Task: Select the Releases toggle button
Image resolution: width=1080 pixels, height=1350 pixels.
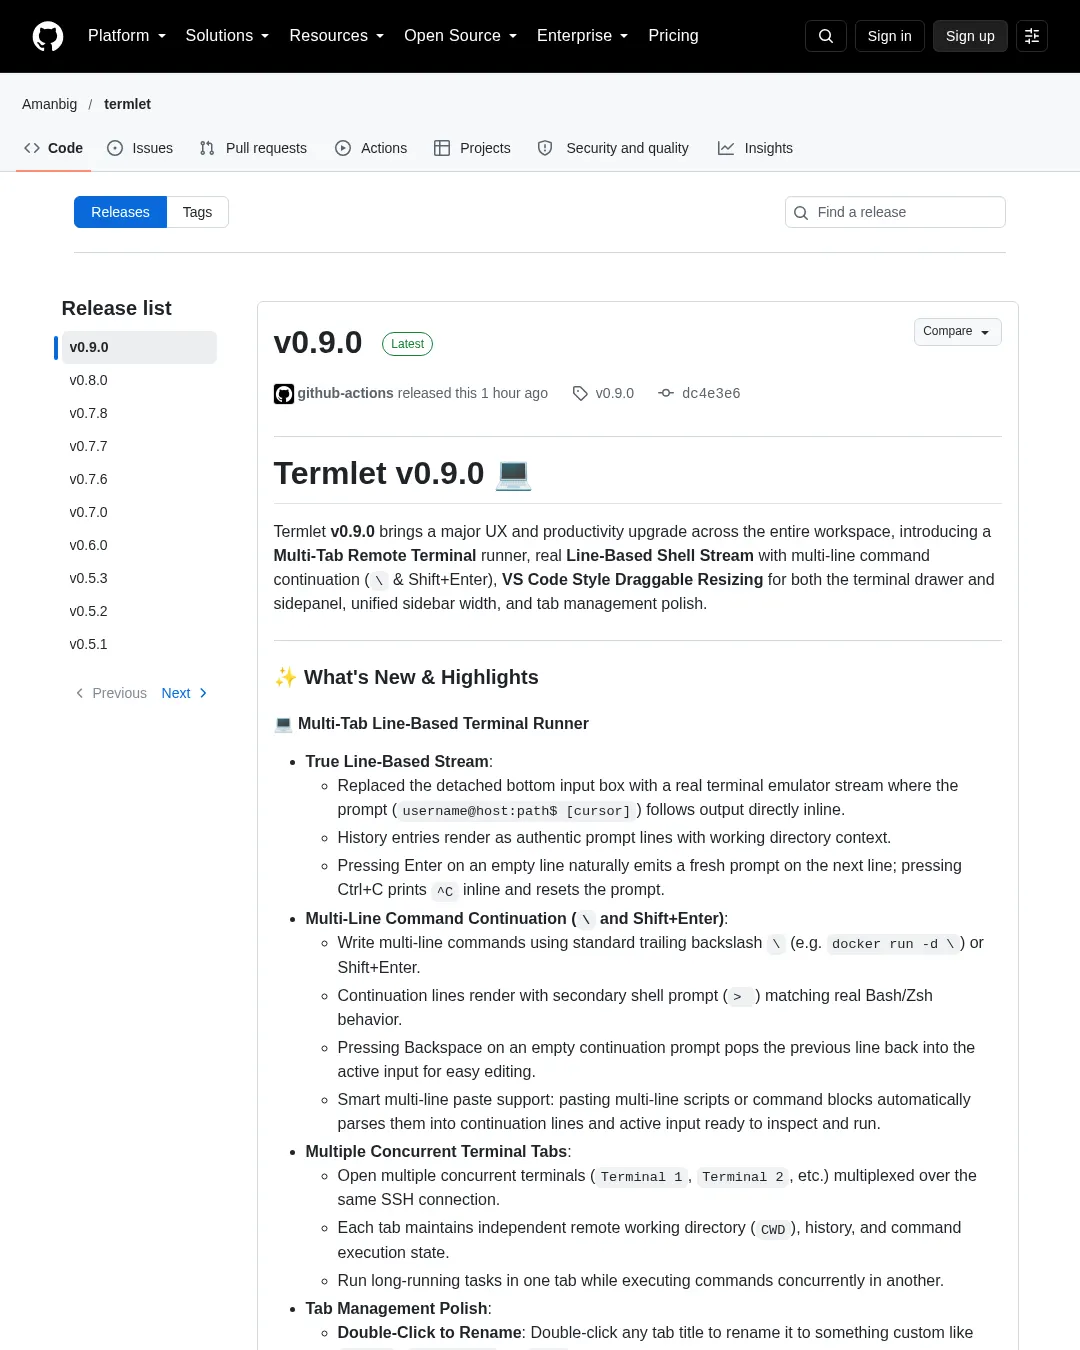Action: click(120, 212)
